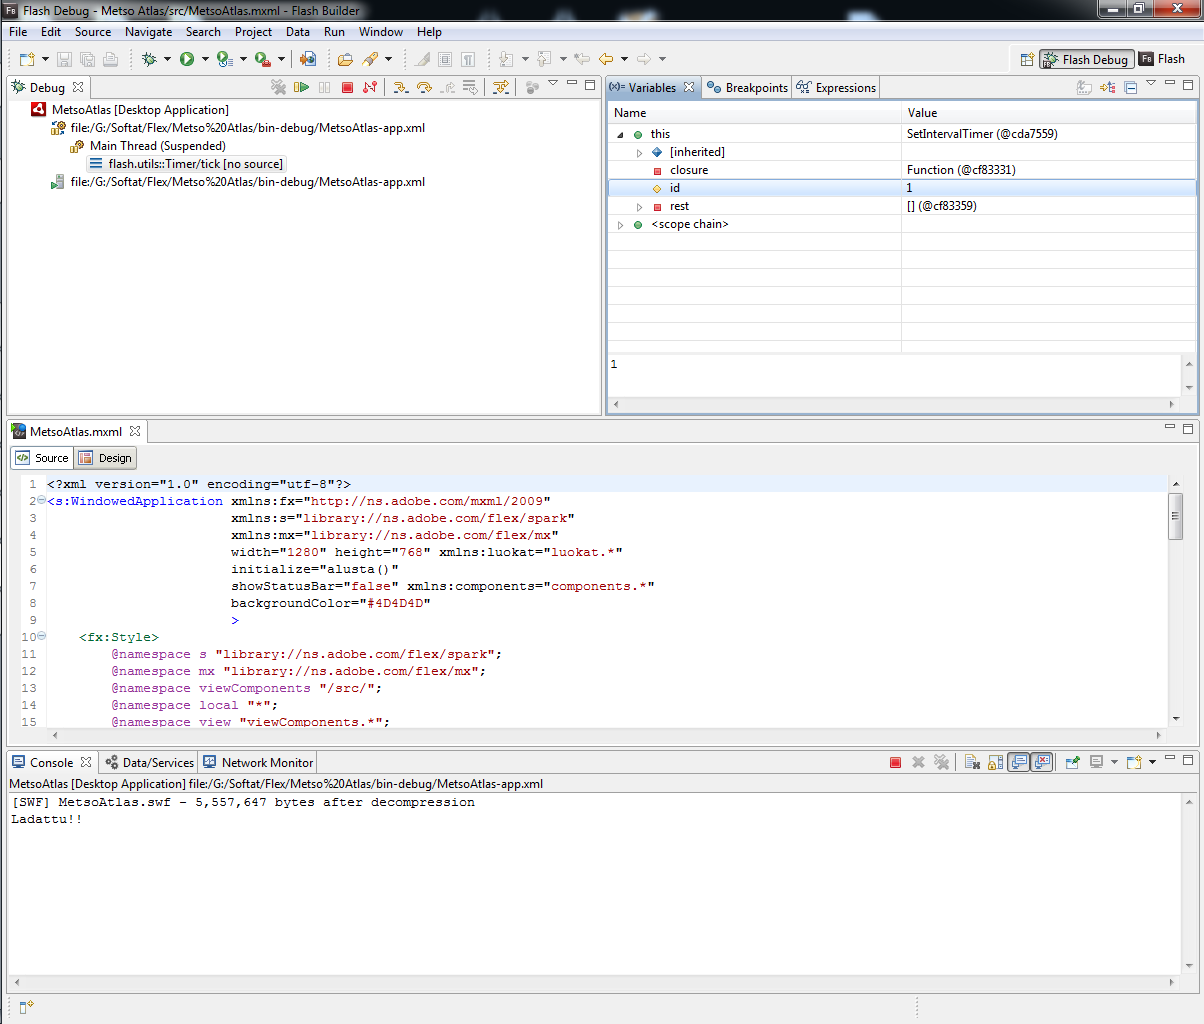
Task: Toggle Scroll Lock in Console
Action: [x=995, y=762]
